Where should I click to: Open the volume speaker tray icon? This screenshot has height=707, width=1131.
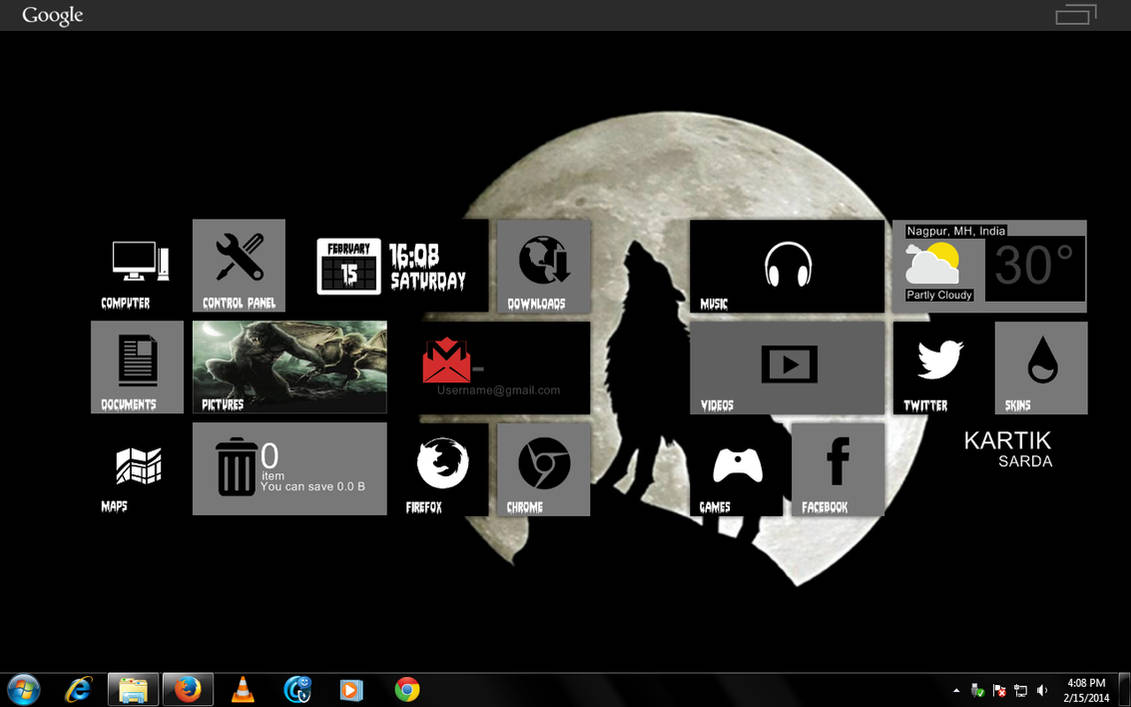1042,690
